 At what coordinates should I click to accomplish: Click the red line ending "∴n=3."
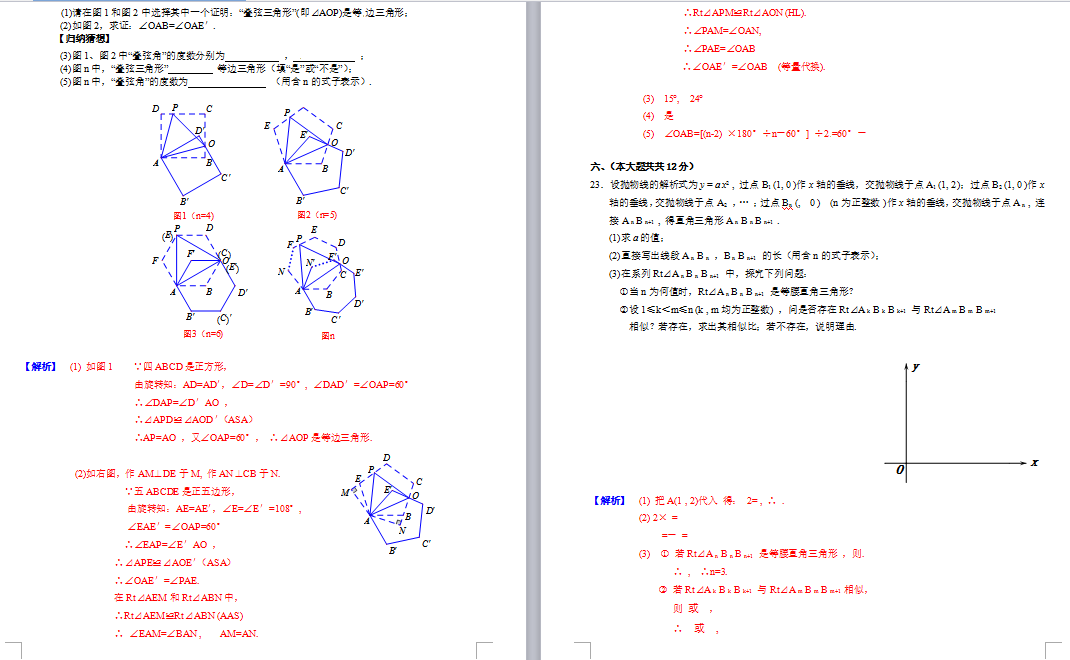701,572
